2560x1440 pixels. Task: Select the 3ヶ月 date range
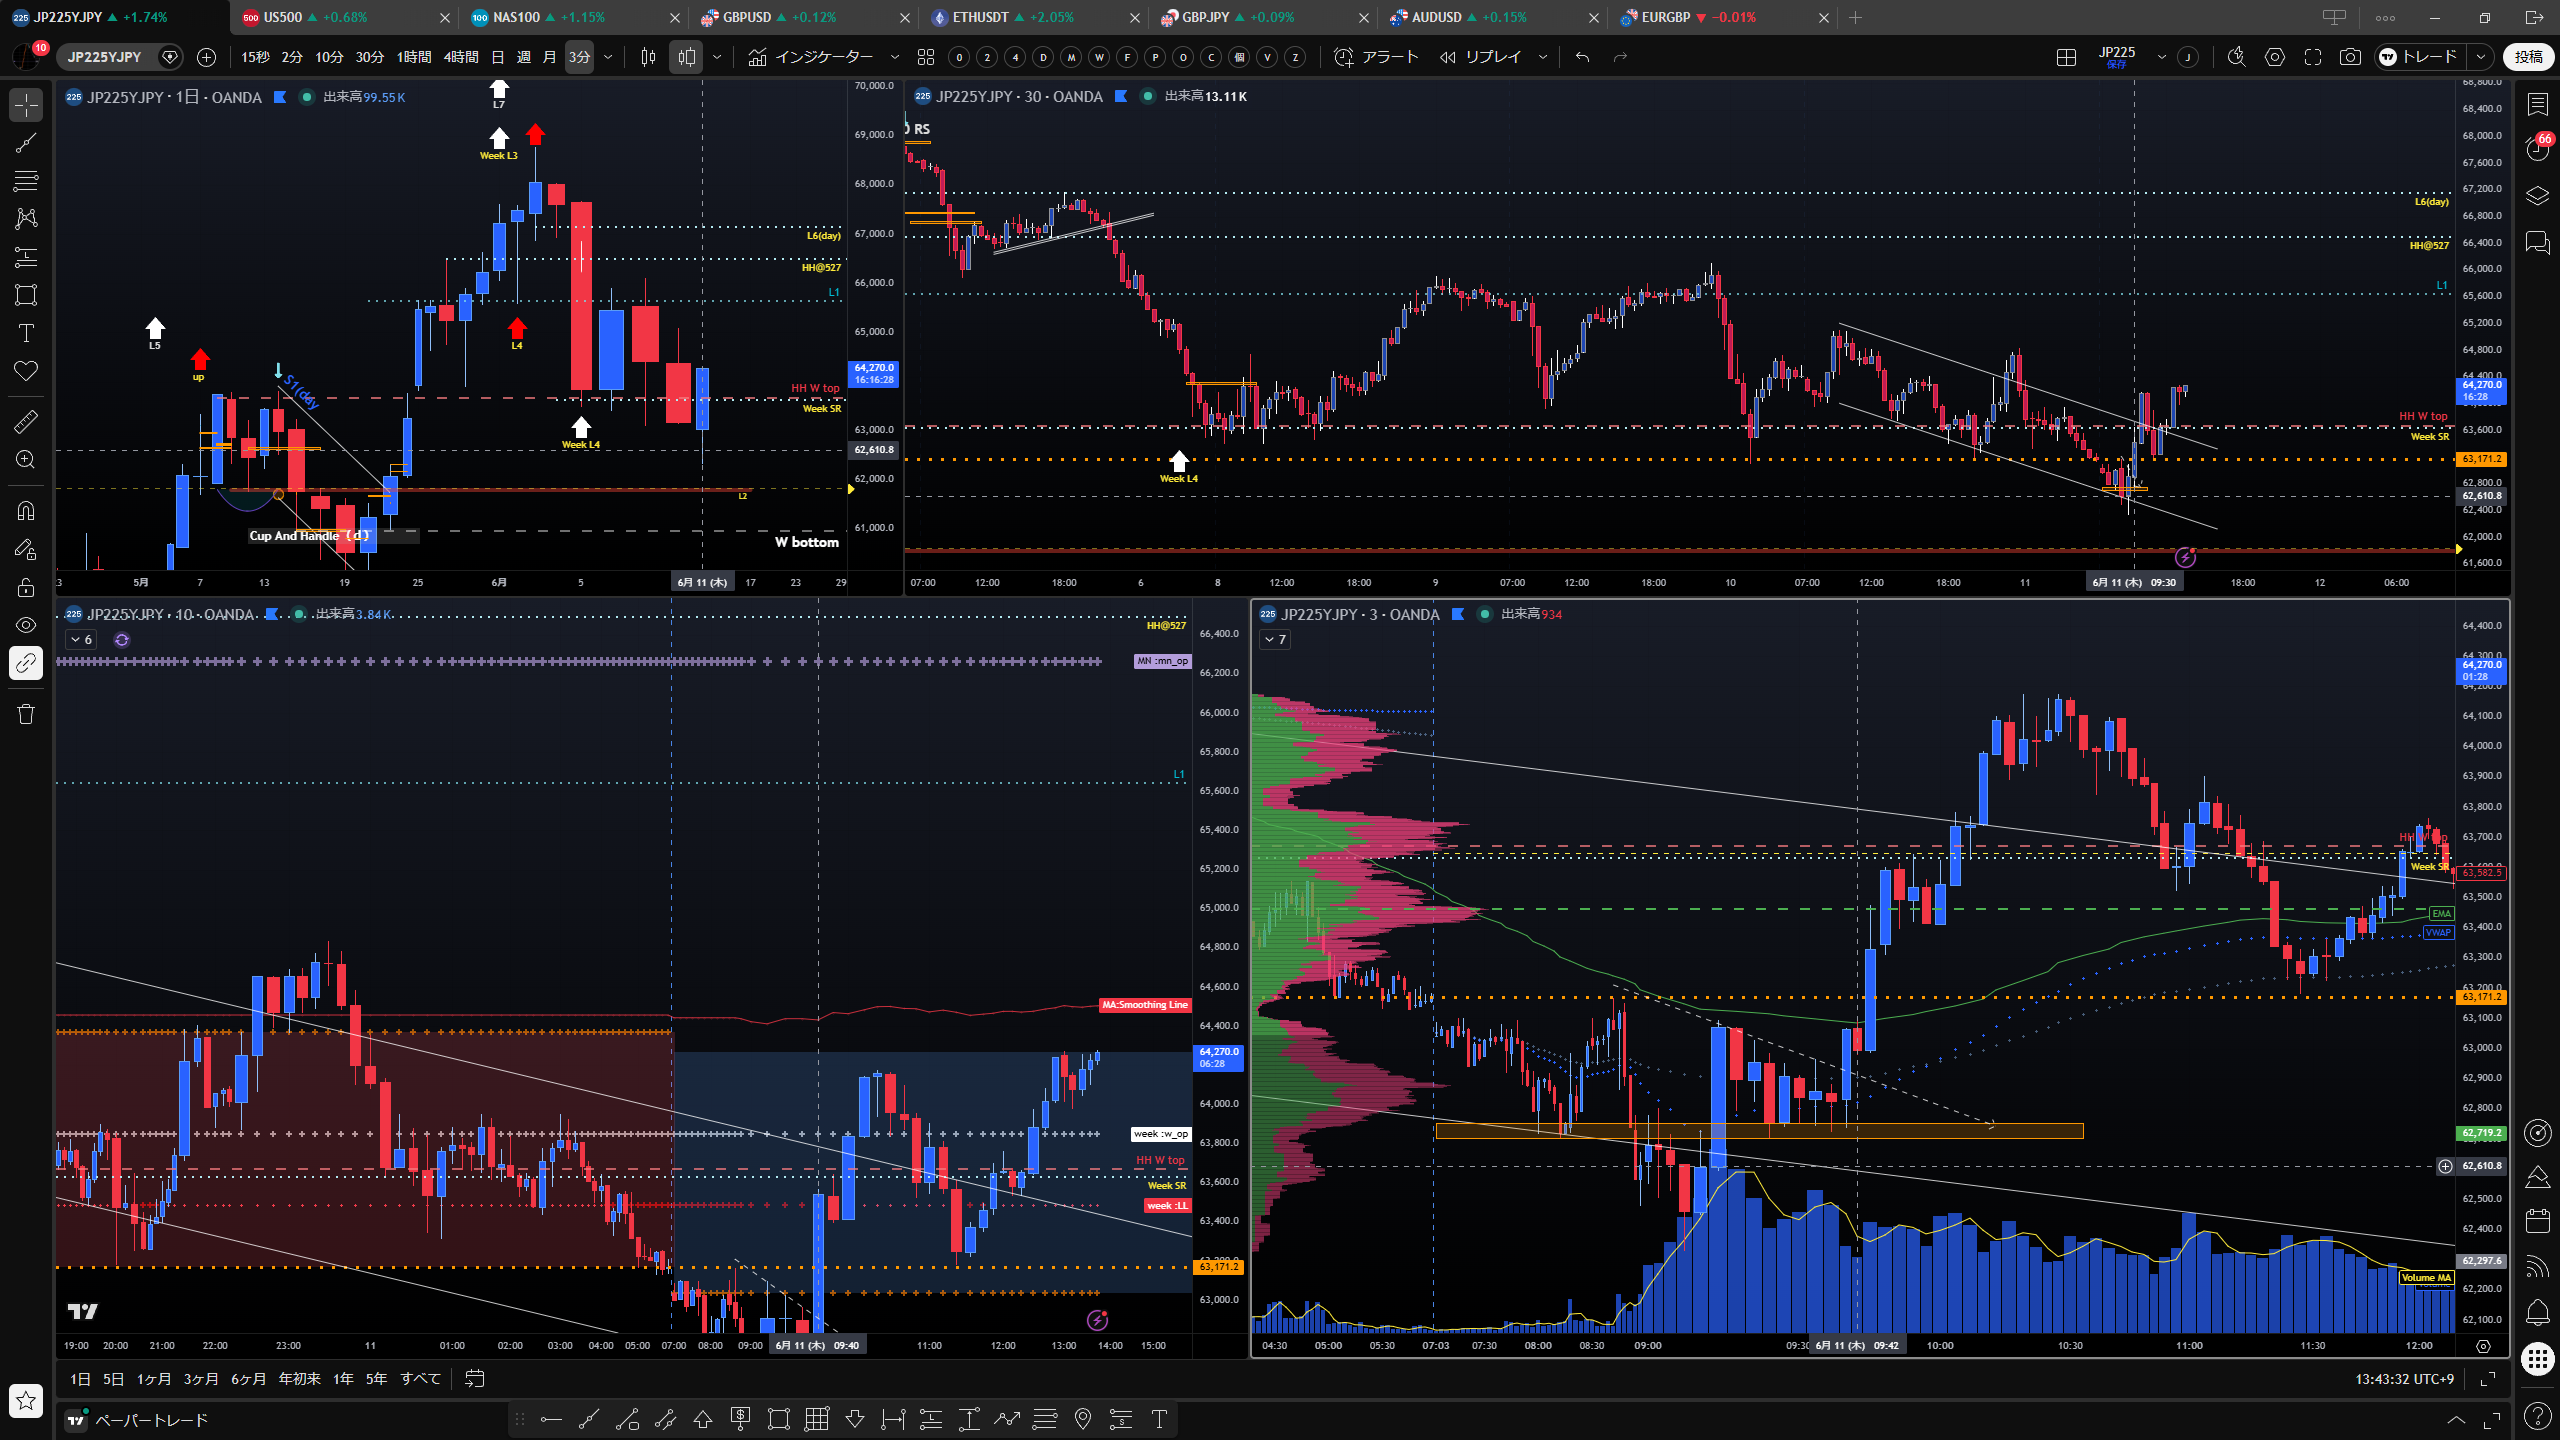tap(201, 1379)
